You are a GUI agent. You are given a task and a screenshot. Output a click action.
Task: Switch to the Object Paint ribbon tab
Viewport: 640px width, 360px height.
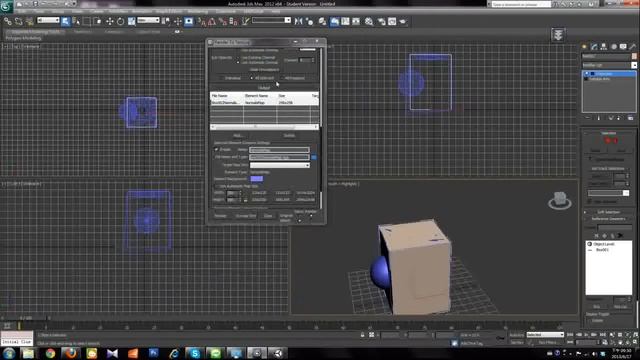[148, 31]
